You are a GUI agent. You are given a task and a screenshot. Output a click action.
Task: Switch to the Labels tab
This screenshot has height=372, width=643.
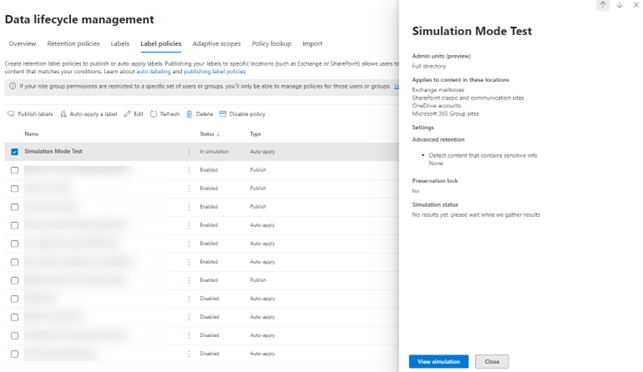pos(120,43)
